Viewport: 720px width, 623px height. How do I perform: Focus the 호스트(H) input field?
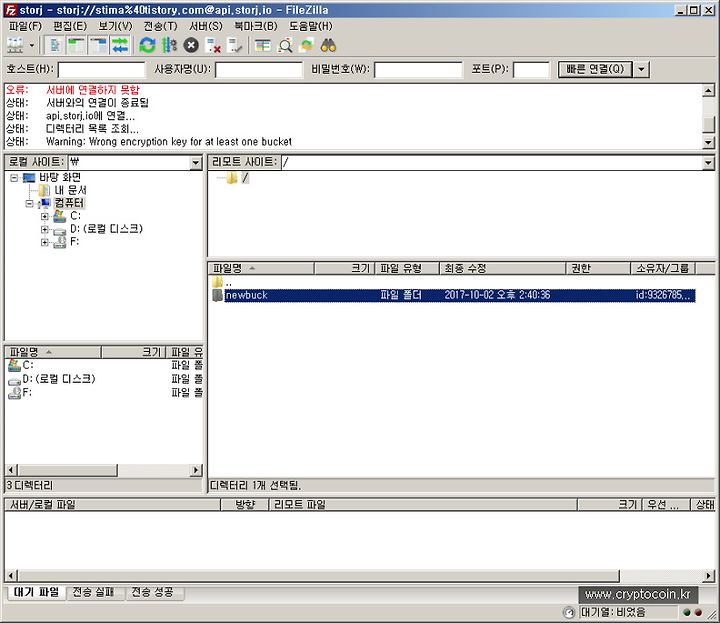[x=101, y=70]
